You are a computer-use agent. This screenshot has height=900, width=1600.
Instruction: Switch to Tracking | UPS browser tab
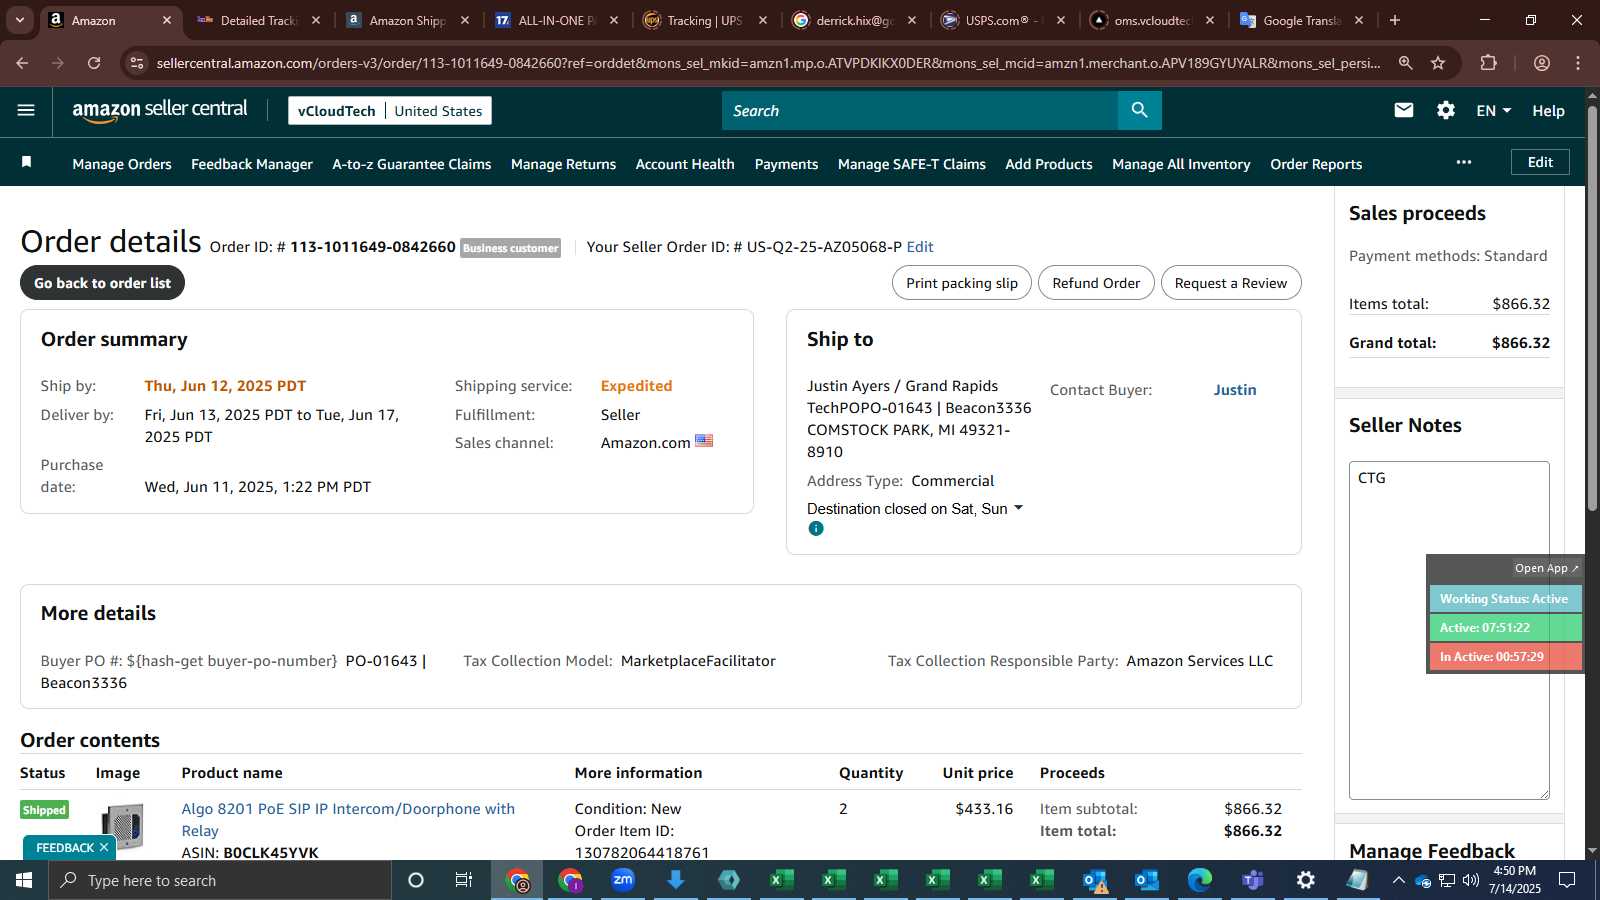coord(704,20)
